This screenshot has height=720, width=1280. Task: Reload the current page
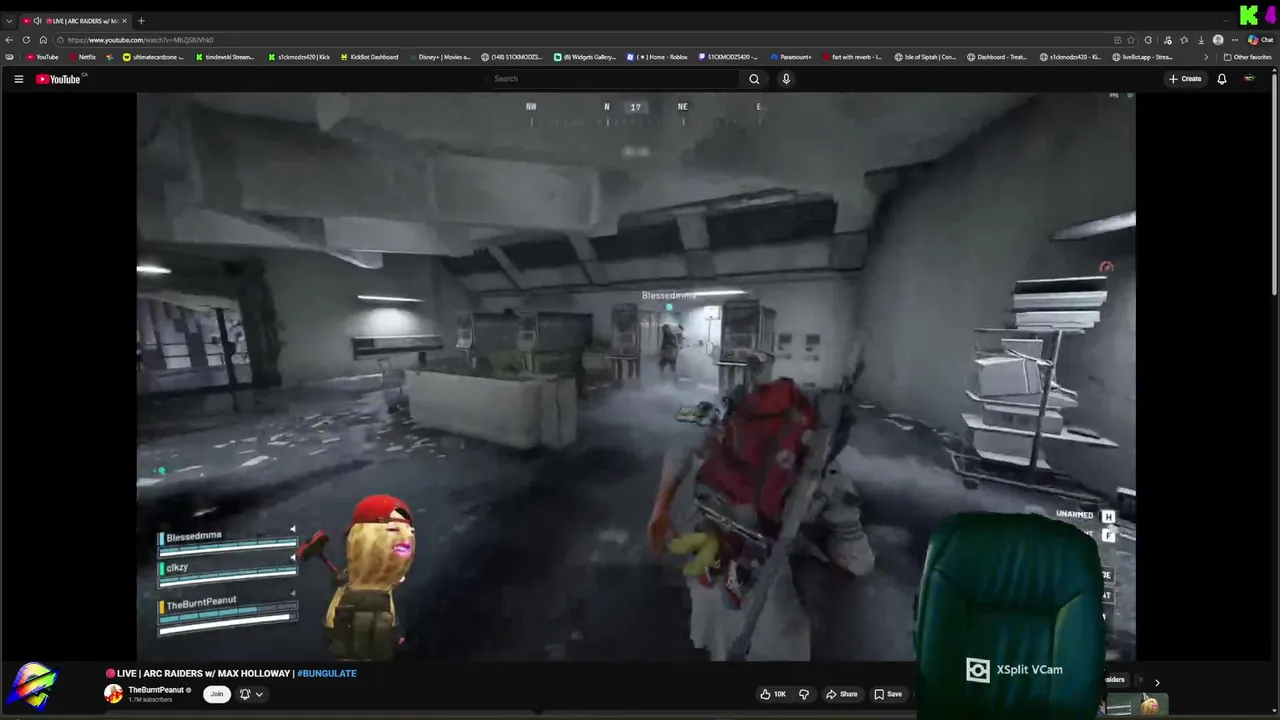click(27, 40)
